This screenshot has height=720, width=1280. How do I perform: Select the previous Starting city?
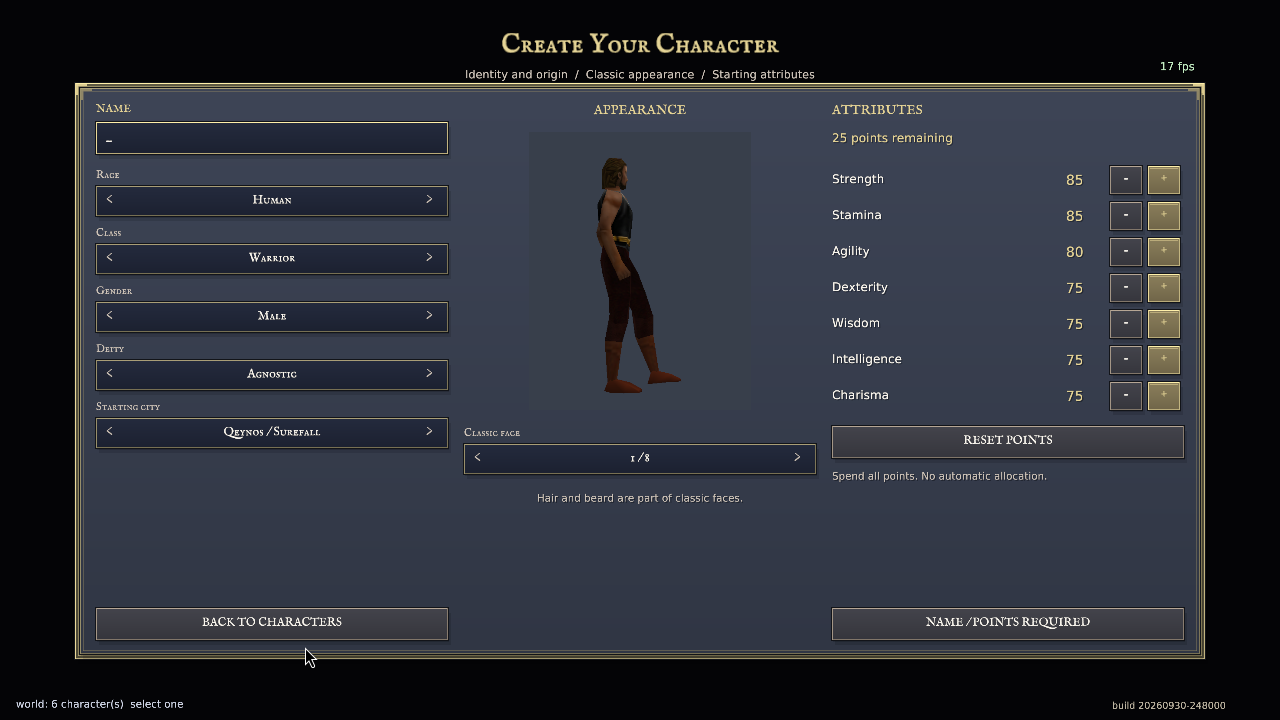(x=110, y=432)
